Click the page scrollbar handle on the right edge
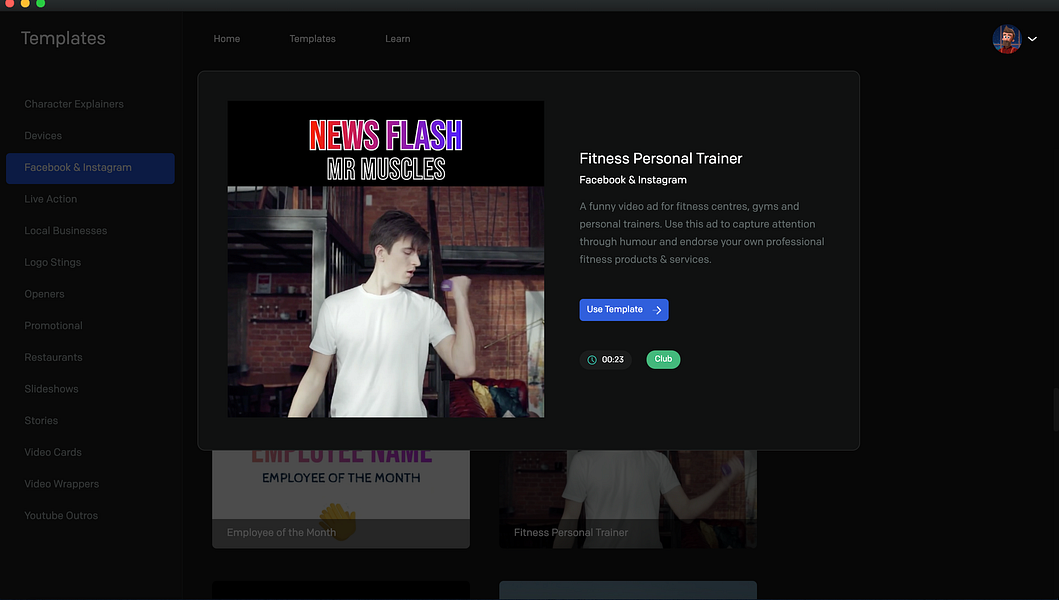1059x600 pixels. tap(1056, 409)
